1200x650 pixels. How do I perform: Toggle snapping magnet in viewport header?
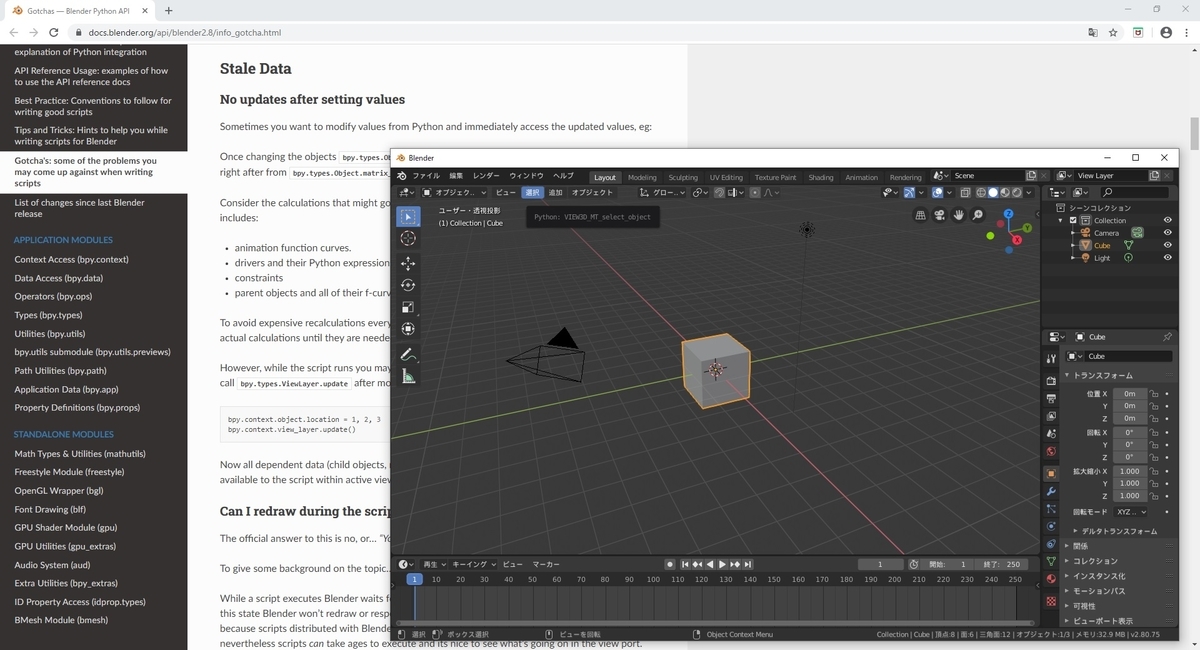pos(718,192)
